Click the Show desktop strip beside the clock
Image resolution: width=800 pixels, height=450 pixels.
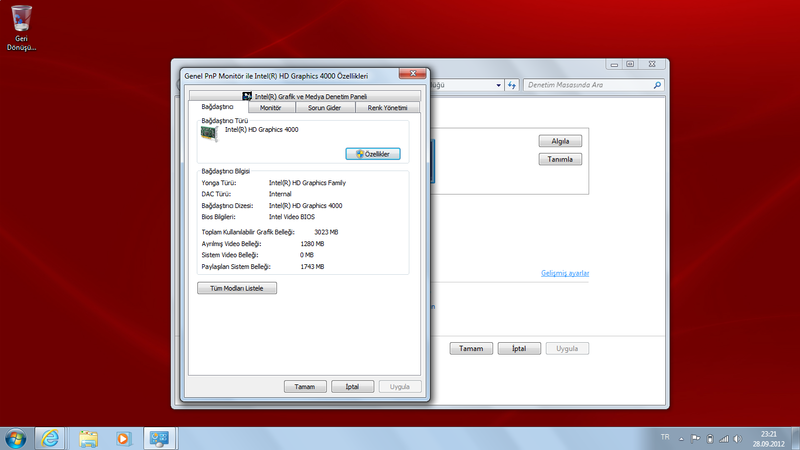(796, 438)
